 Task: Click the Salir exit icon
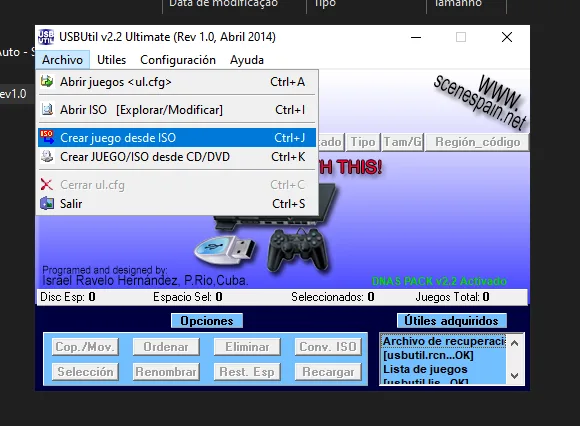[x=47, y=203]
